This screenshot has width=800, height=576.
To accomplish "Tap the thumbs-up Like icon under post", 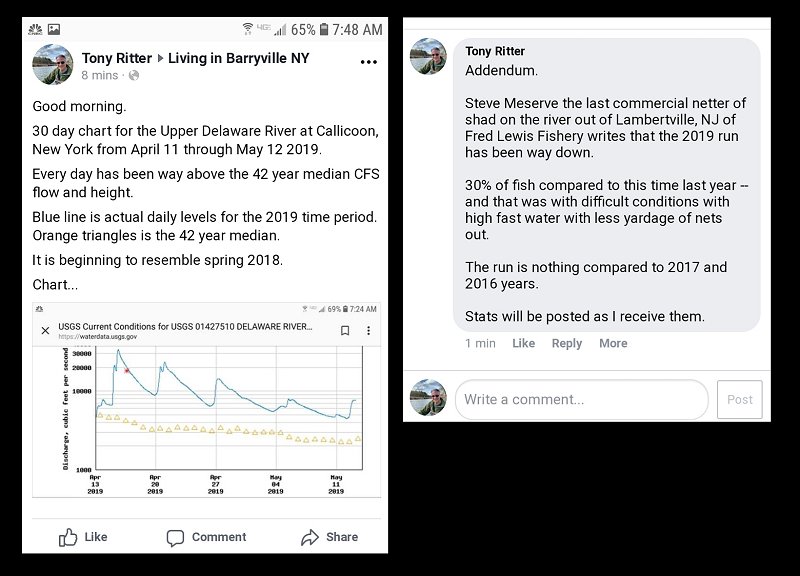I will point(68,537).
